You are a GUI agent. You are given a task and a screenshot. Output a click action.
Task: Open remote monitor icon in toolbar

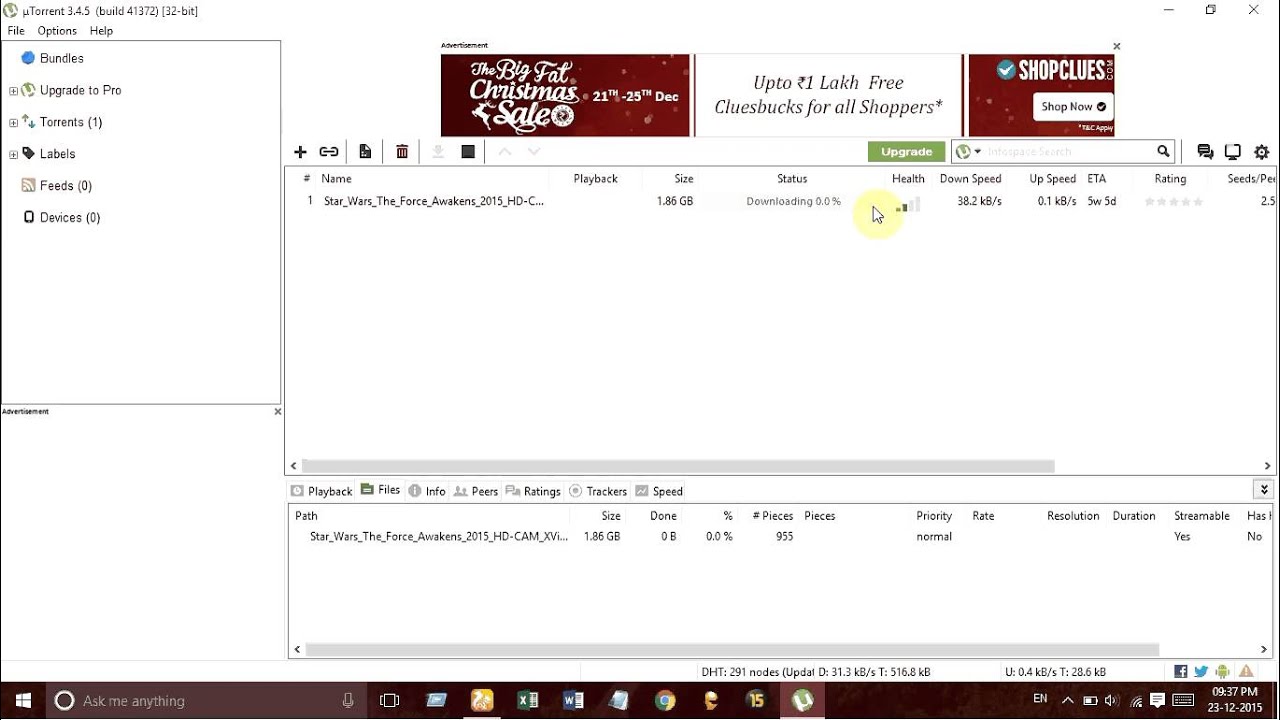click(1233, 152)
